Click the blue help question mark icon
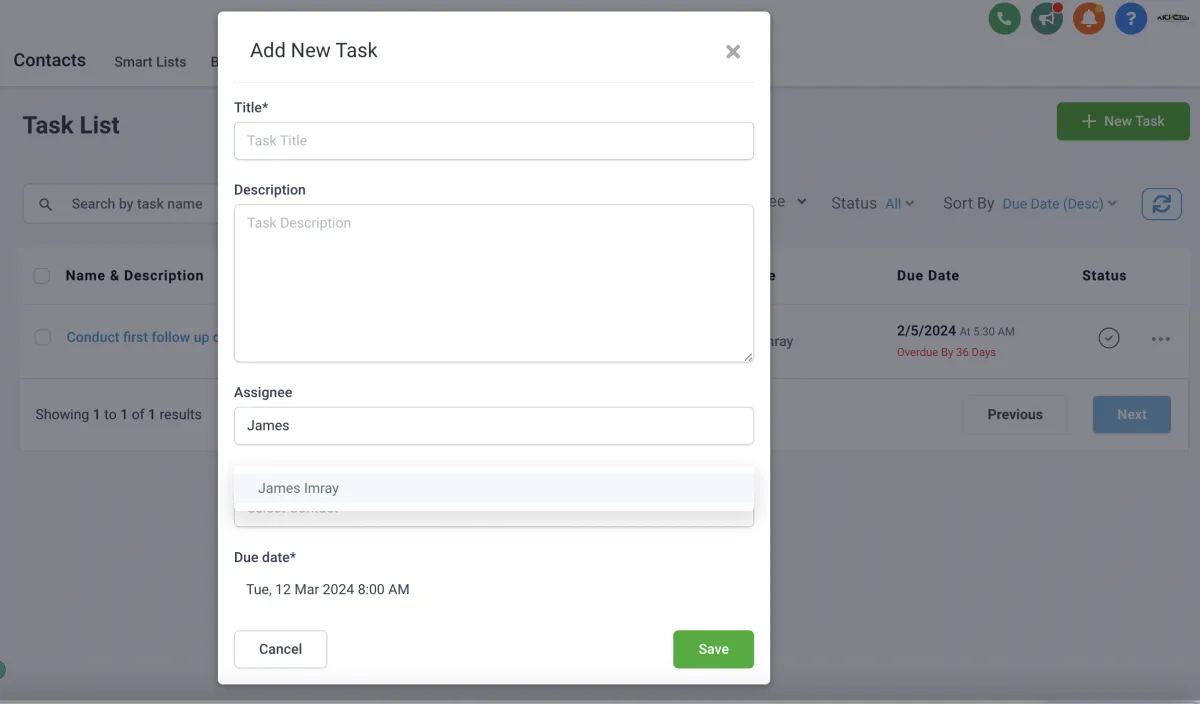The width and height of the screenshot is (1200, 704). point(1131,18)
